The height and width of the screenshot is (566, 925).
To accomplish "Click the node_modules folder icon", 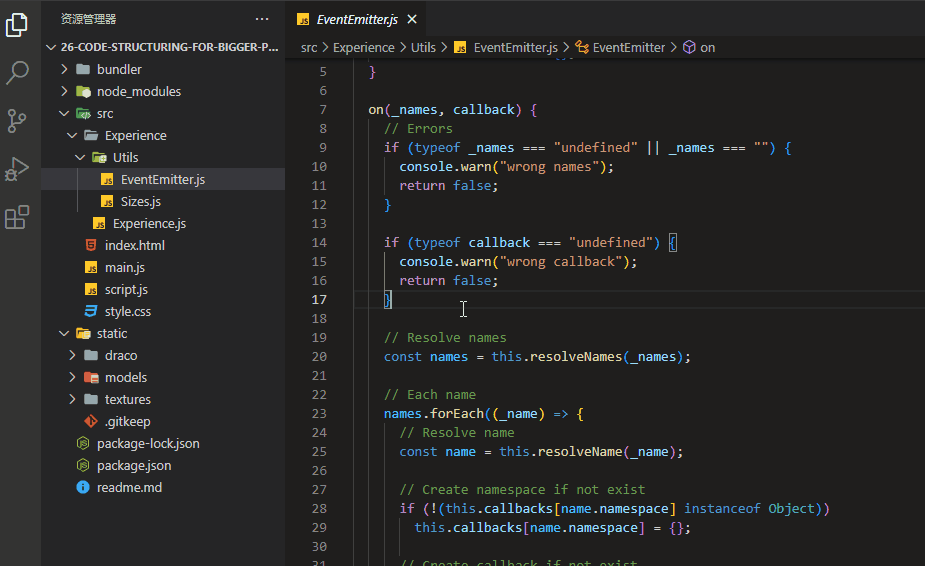I will click(x=83, y=91).
